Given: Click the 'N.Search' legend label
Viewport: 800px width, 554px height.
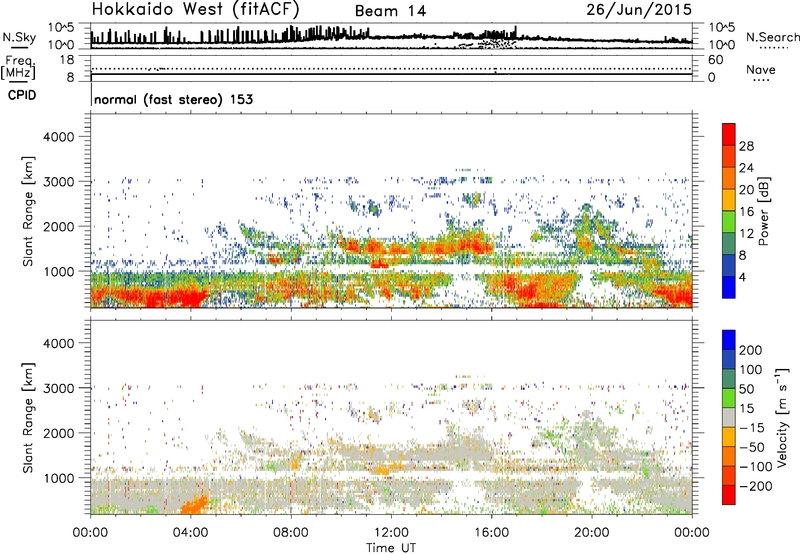Looking at the screenshot, I should 772,37.
